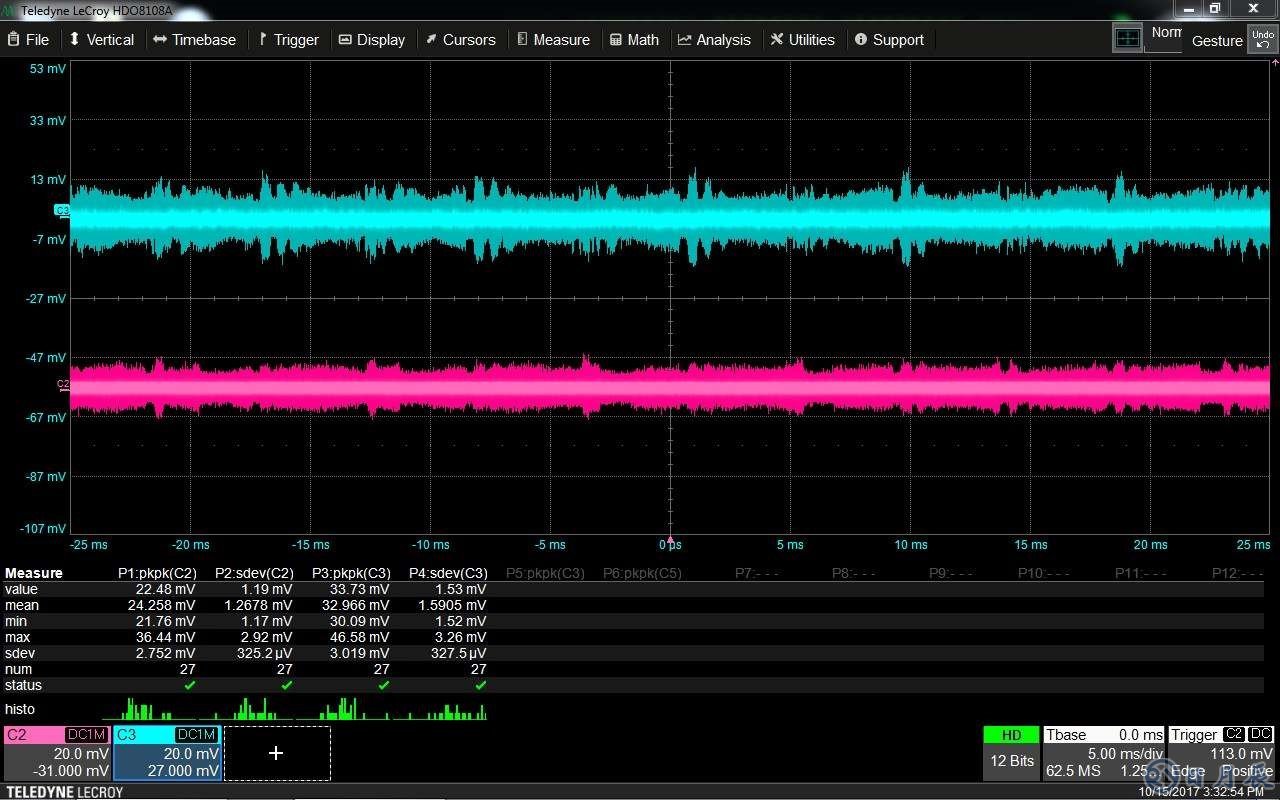Open the Tbase timebase descriptor
The width and height of the screenshot is (1280, 800).
pyautogui.click(x=1103, y=753)
